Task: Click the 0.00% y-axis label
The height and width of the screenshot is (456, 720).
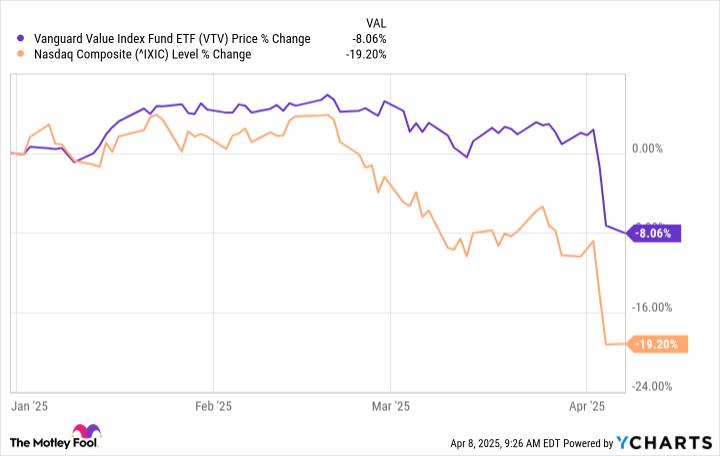Action: pyautogui.click(x=647, y=148)
